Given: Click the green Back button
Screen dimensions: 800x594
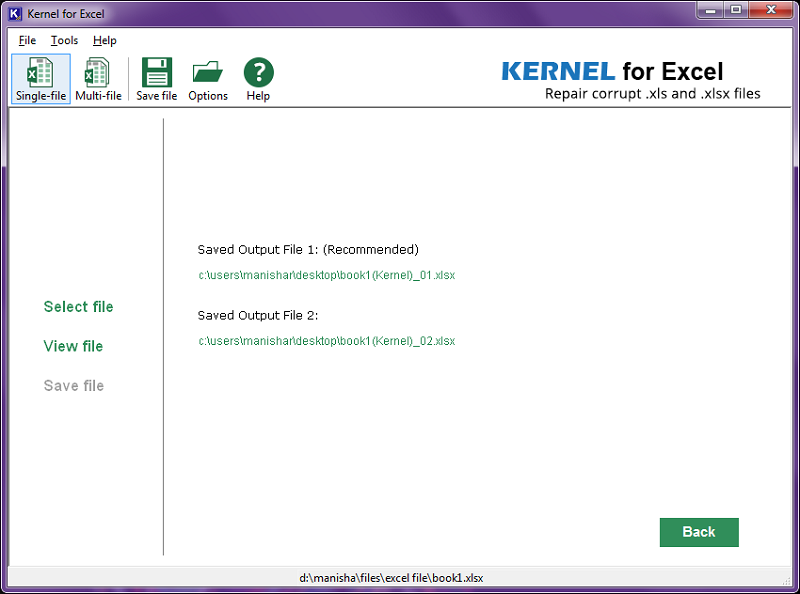Looking at the screenshot, I should tap(699, 532).
